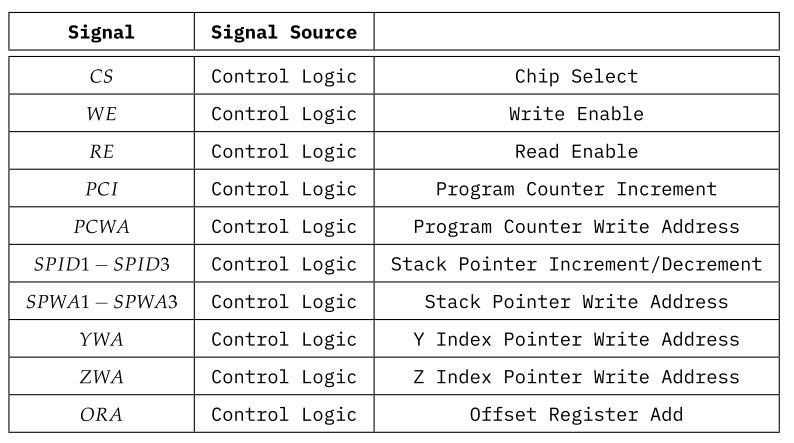
Task: Select the SPWA1 − SPWA3 signal cell
Action: [101, 302]
